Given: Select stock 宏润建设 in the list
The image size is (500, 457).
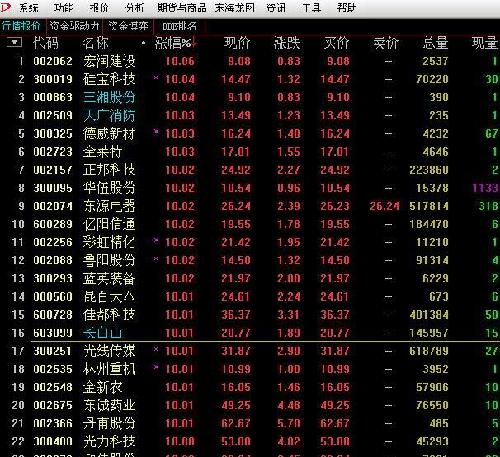Looking at the screenshot, I should (x=109, y=61).
